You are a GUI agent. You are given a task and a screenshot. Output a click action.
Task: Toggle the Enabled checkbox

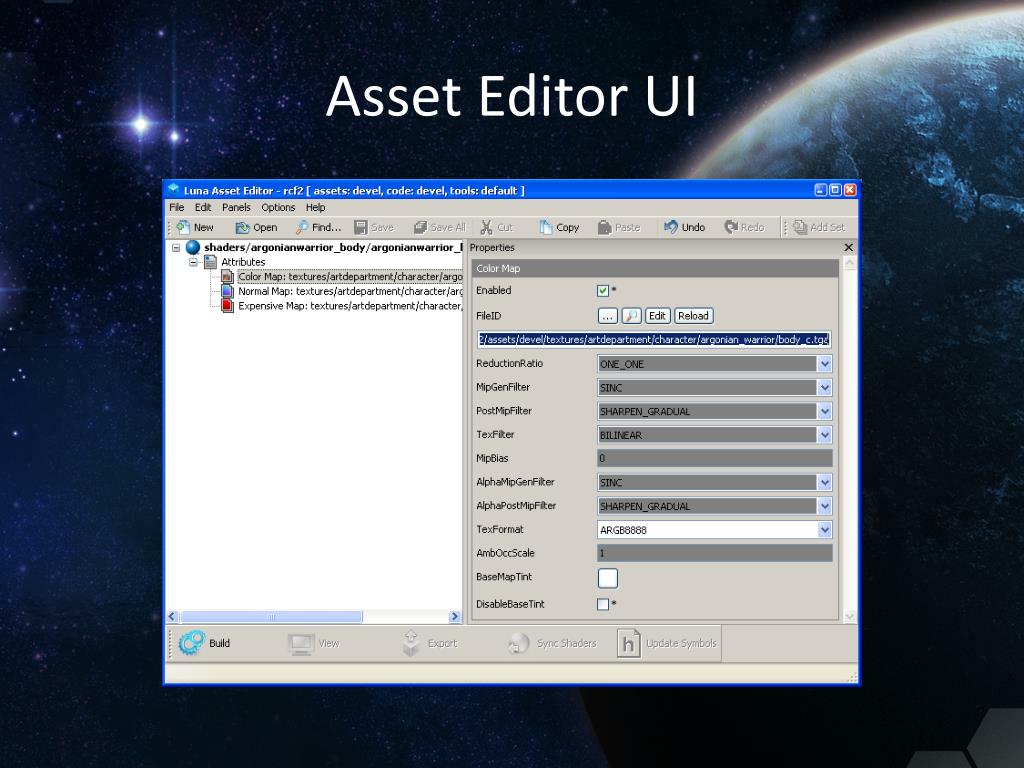[603, 291]
